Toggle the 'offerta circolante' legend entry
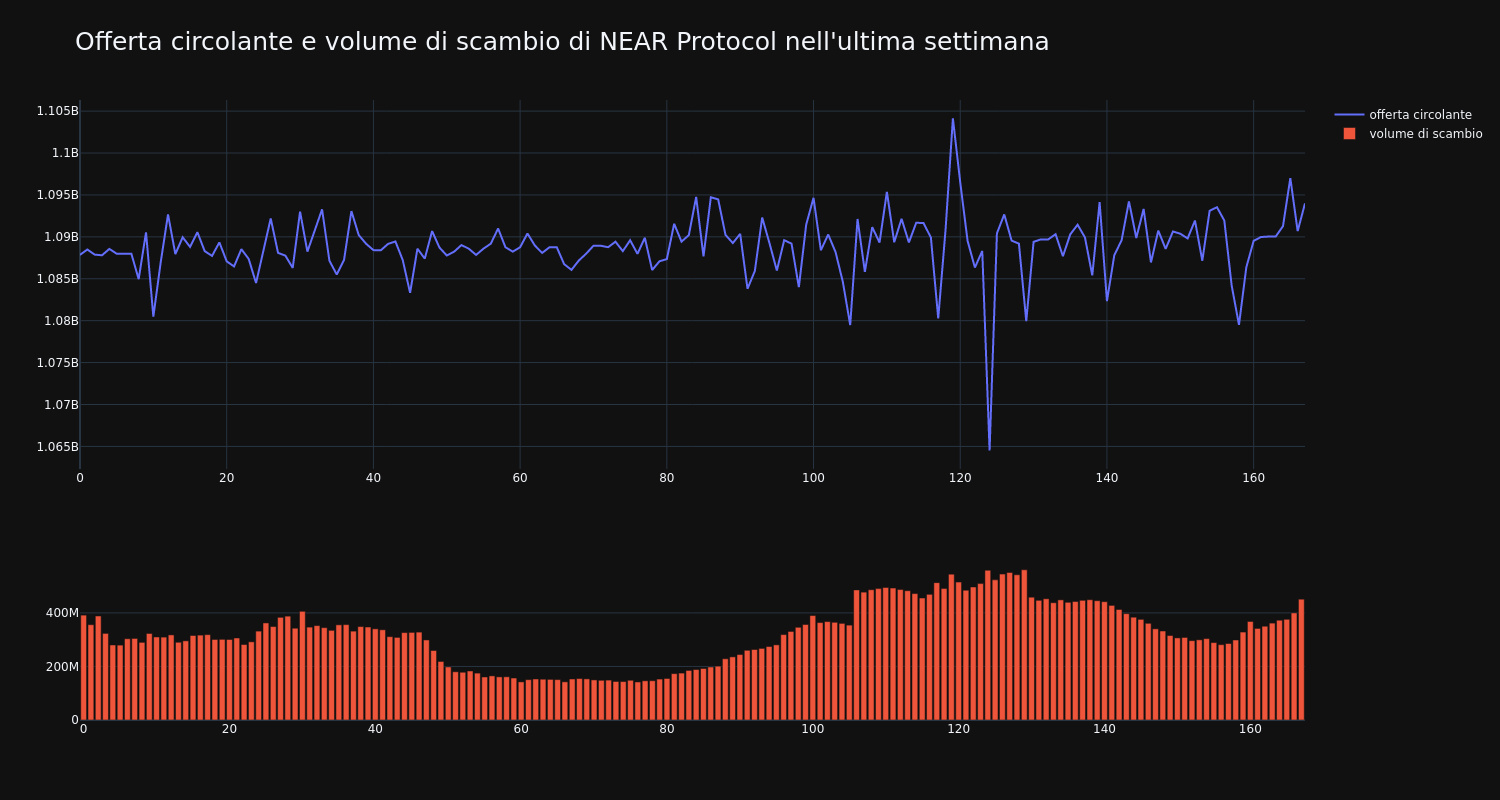1500x800 pixels. [x=1420, y=115]
